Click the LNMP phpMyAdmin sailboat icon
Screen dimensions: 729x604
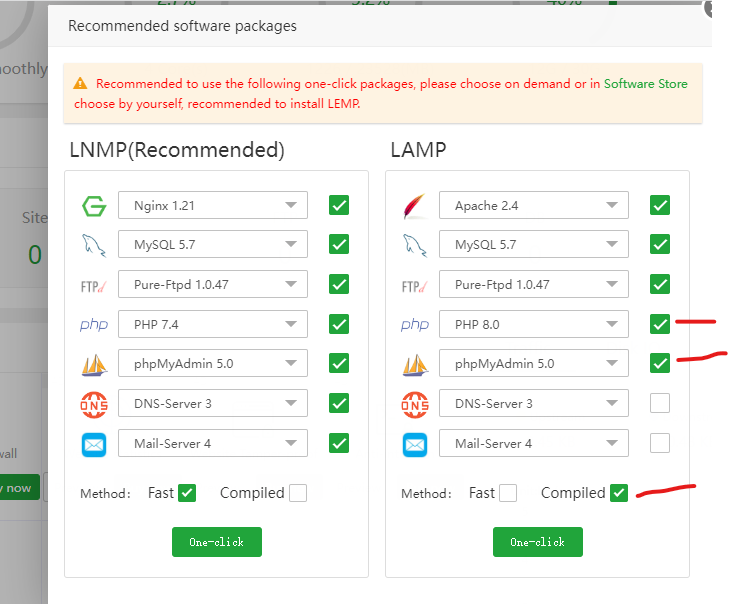(94, 364)
